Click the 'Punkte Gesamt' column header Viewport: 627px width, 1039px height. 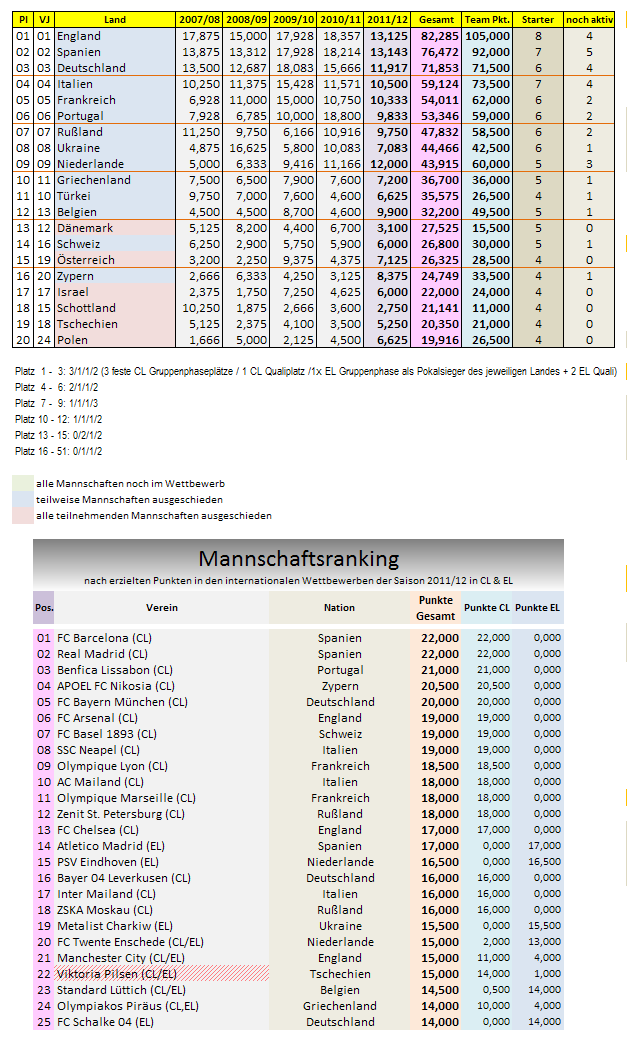coord(435,608)
